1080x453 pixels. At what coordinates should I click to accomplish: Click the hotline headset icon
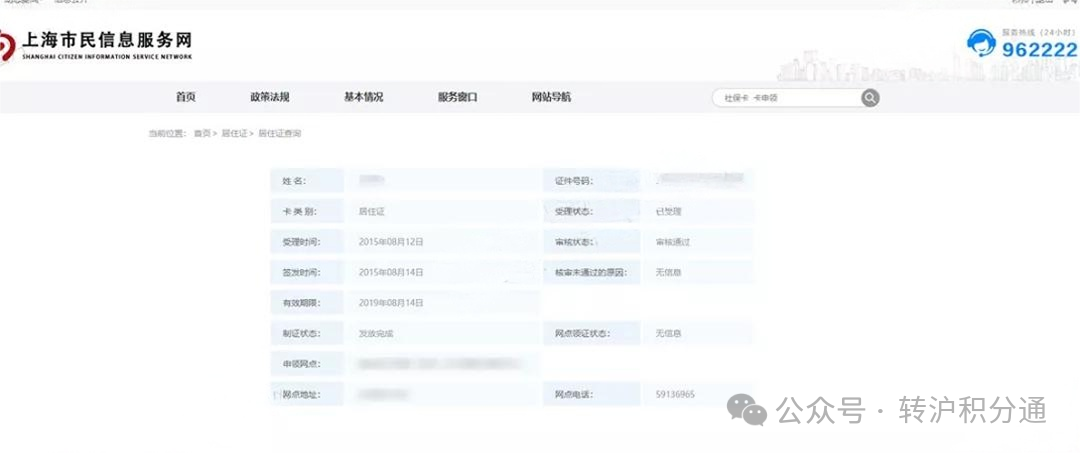coord(981,43)
